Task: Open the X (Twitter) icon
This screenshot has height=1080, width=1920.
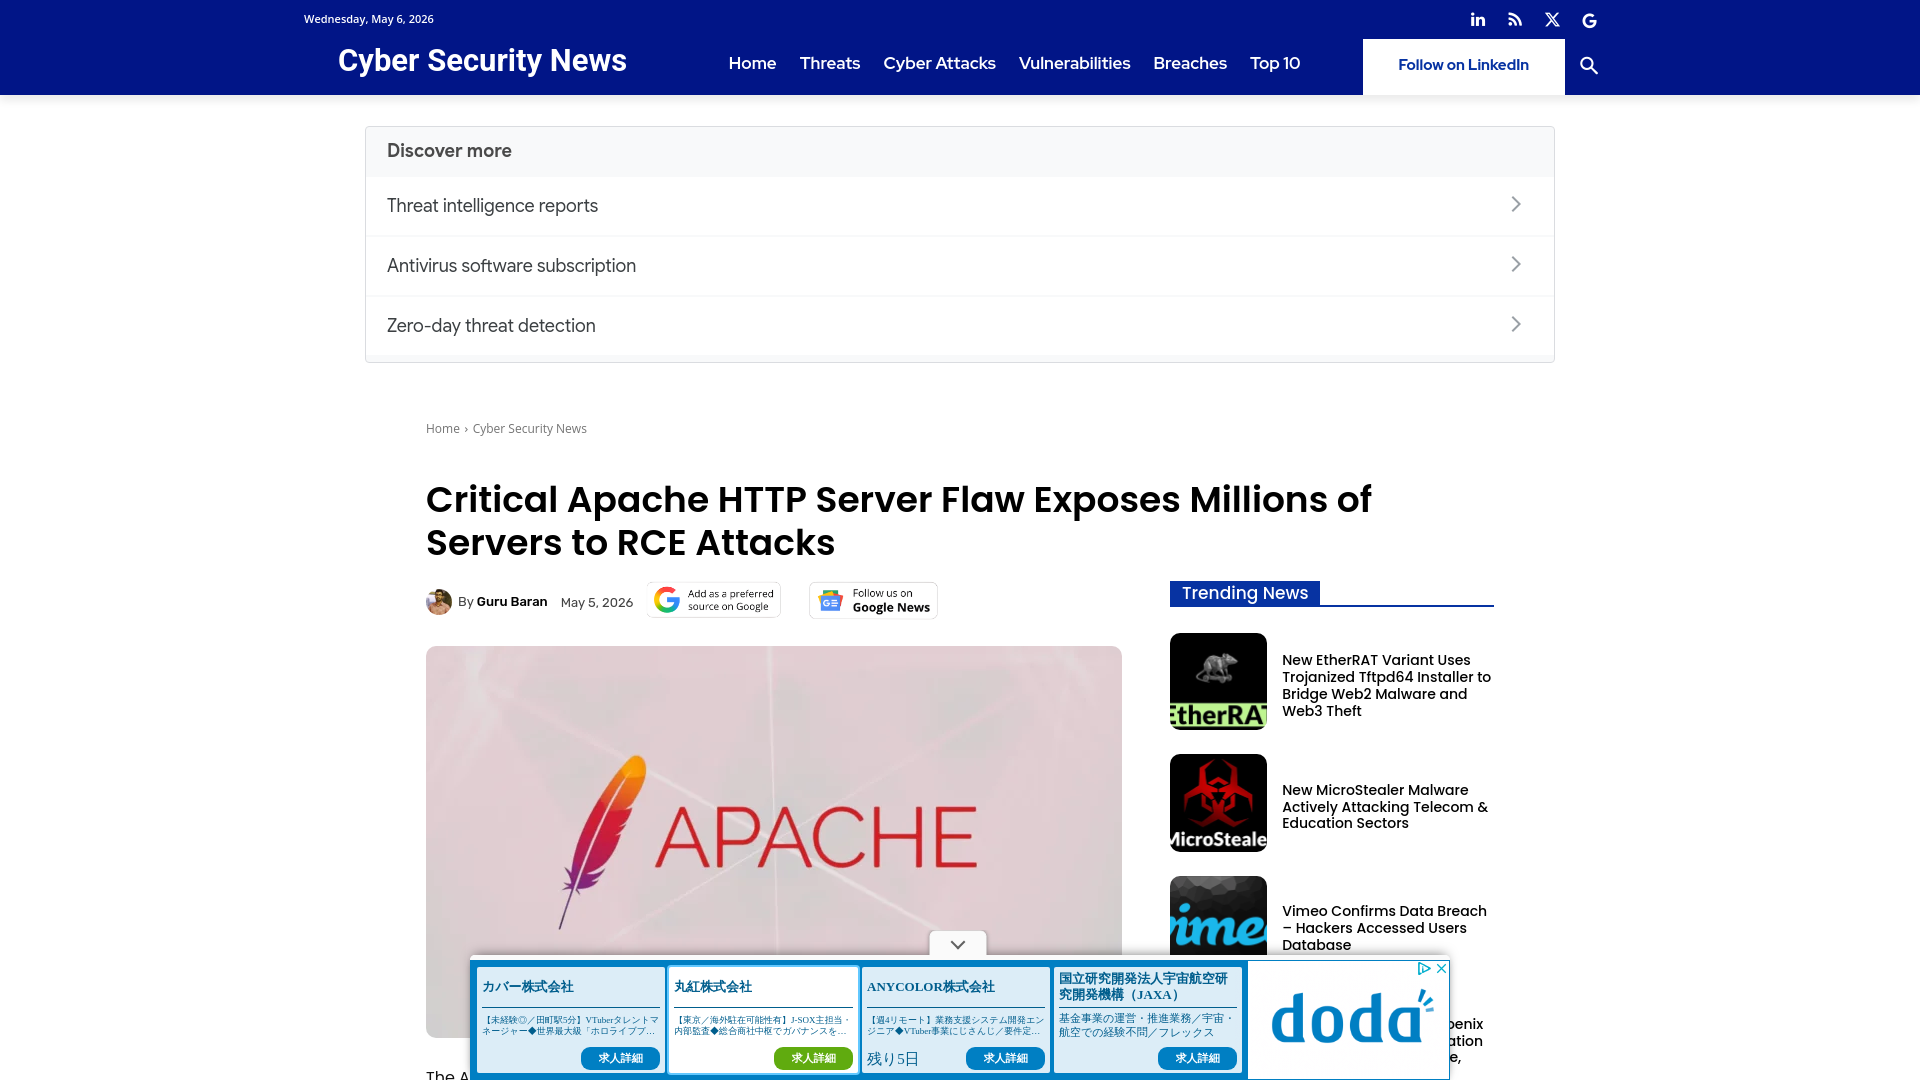Action: point(1552,20)
